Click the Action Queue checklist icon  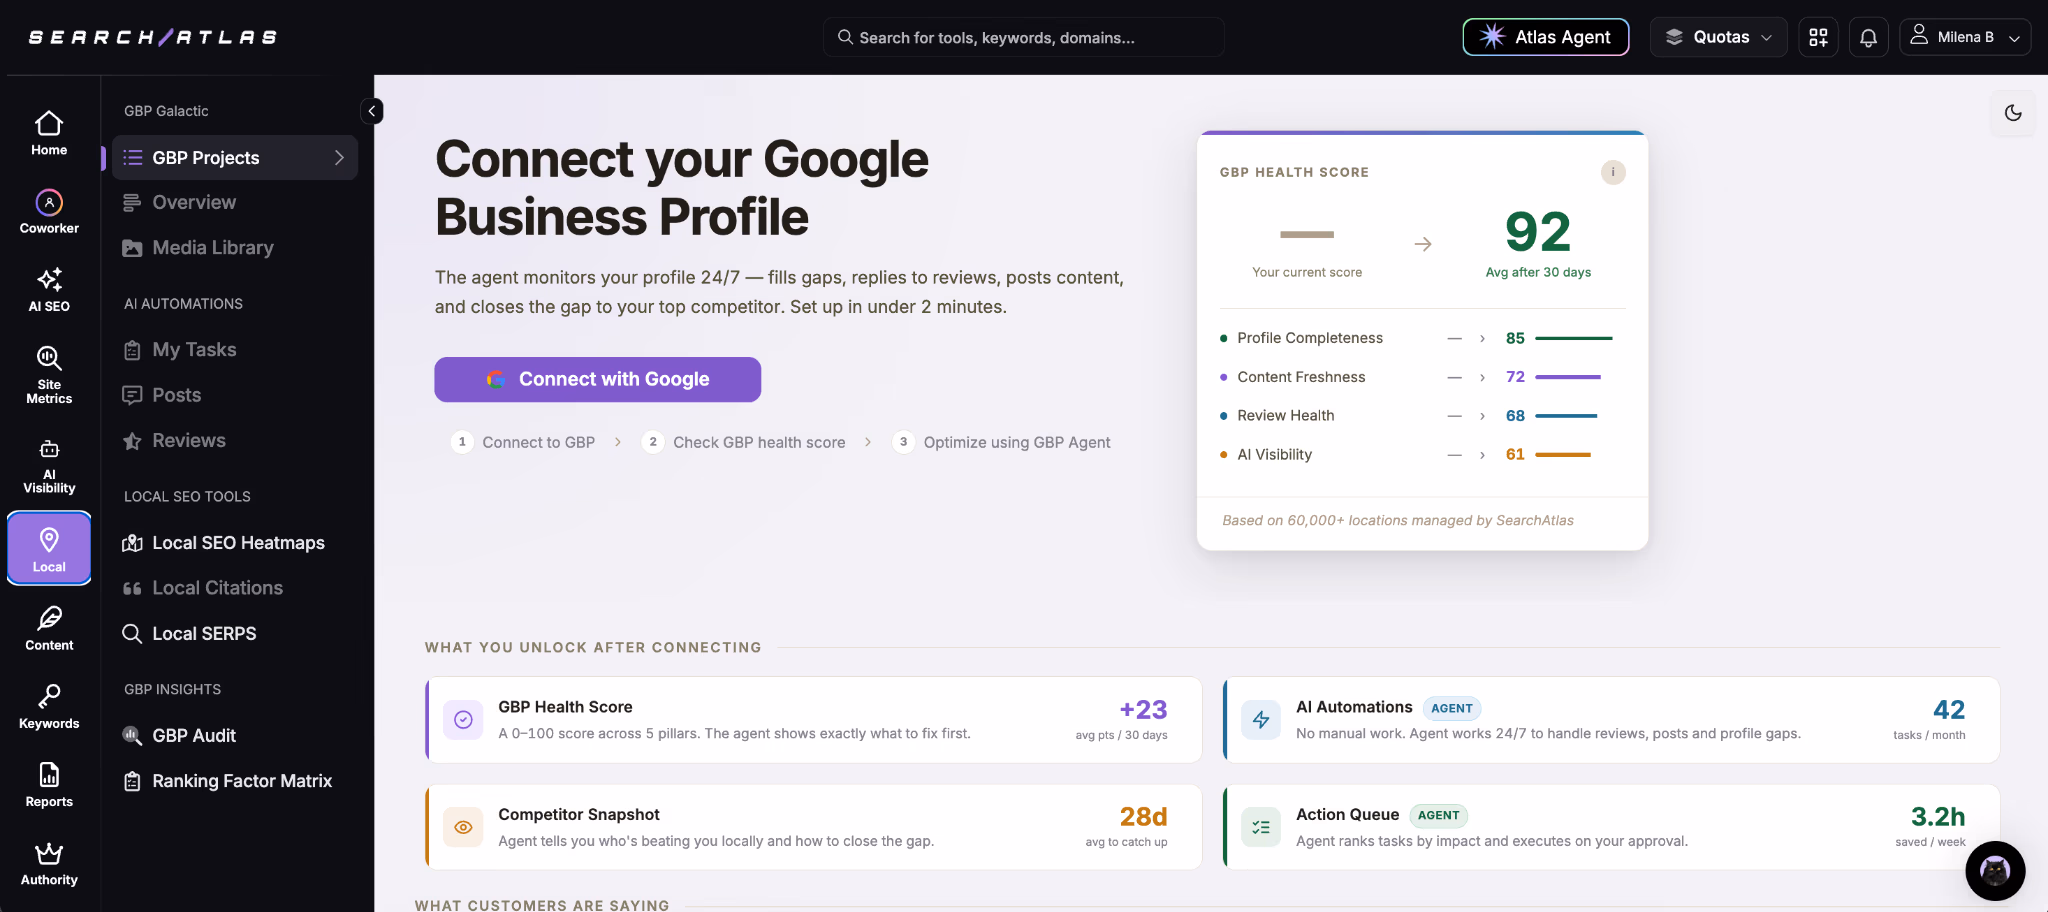(x=1261, y=827)
